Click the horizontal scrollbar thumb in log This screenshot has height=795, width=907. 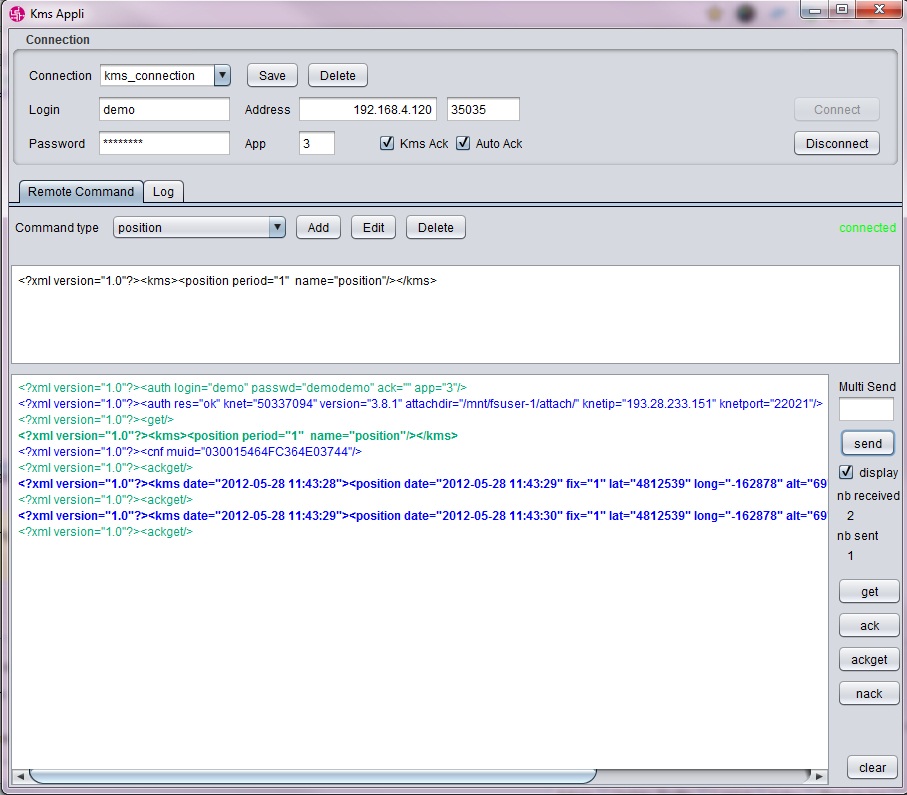[312, 776]
